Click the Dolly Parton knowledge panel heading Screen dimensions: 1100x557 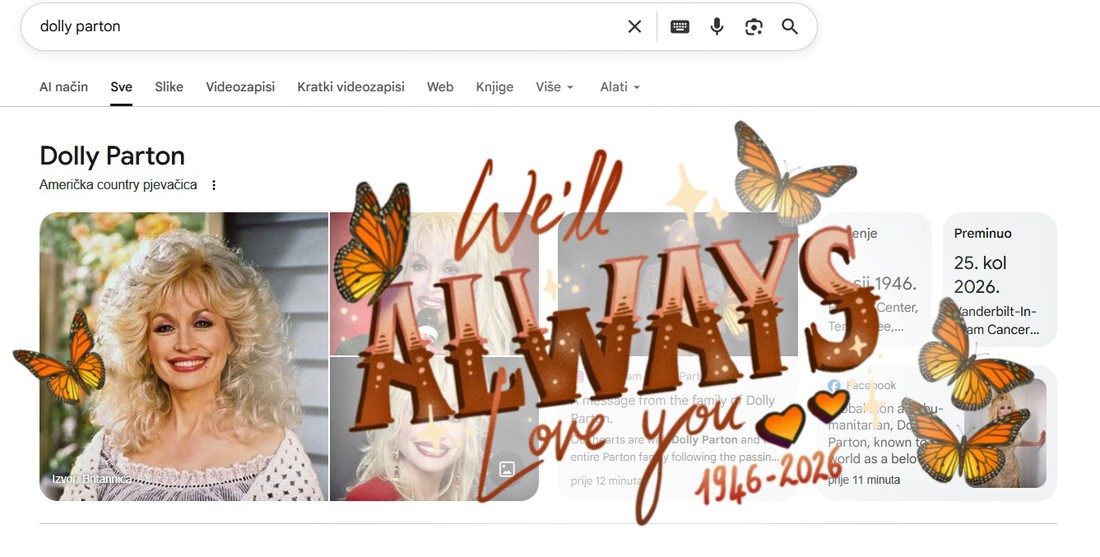112,156
